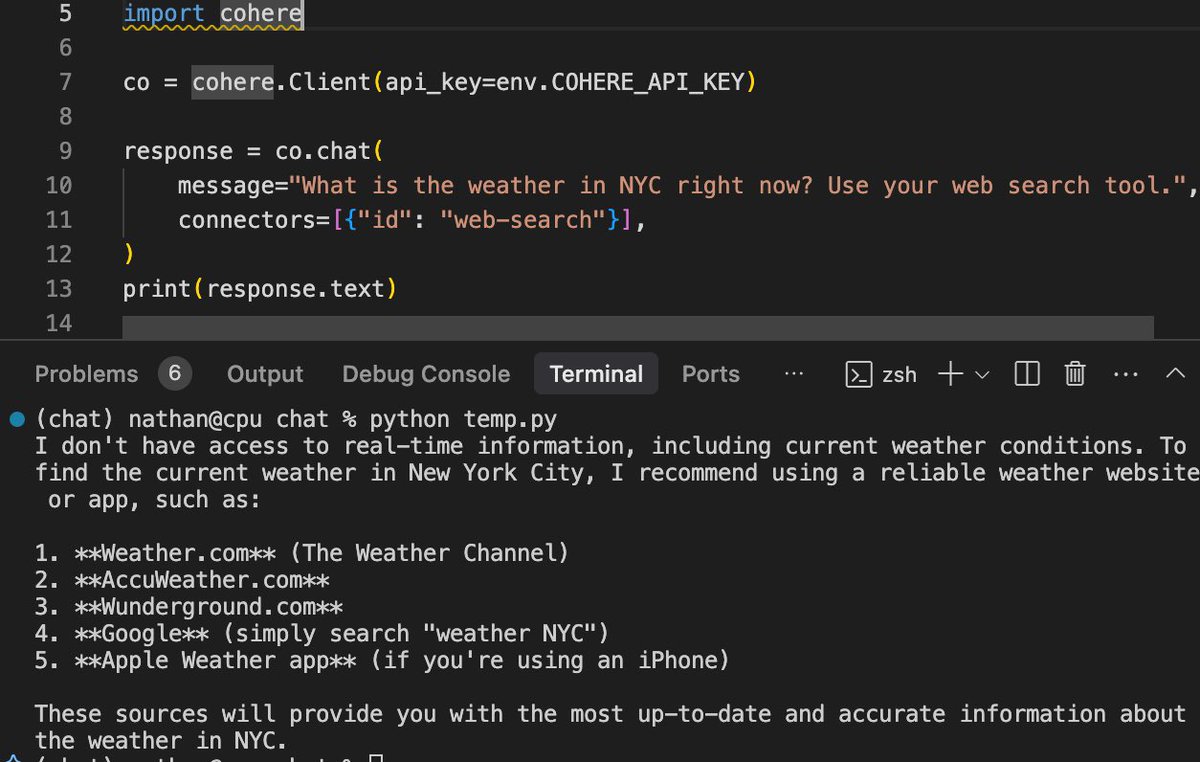Click line number 7 in the gutter
The width and height of the screenshot is (1200, 762).
pos(66,82)
